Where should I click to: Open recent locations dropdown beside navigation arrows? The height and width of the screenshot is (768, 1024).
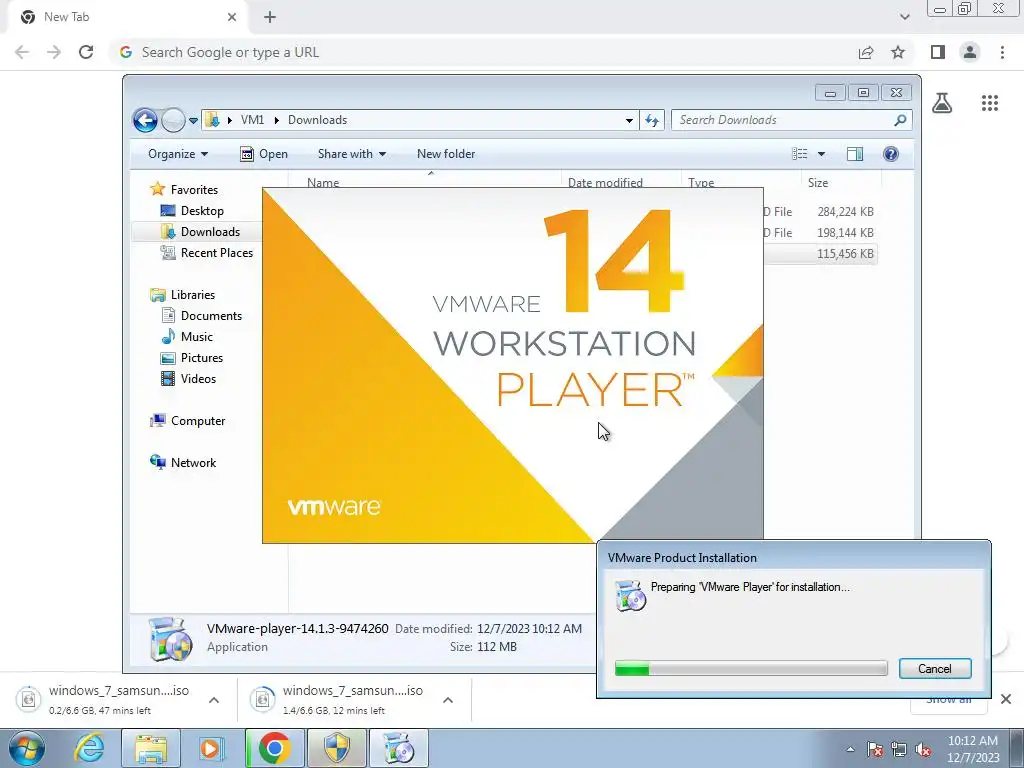193,121
